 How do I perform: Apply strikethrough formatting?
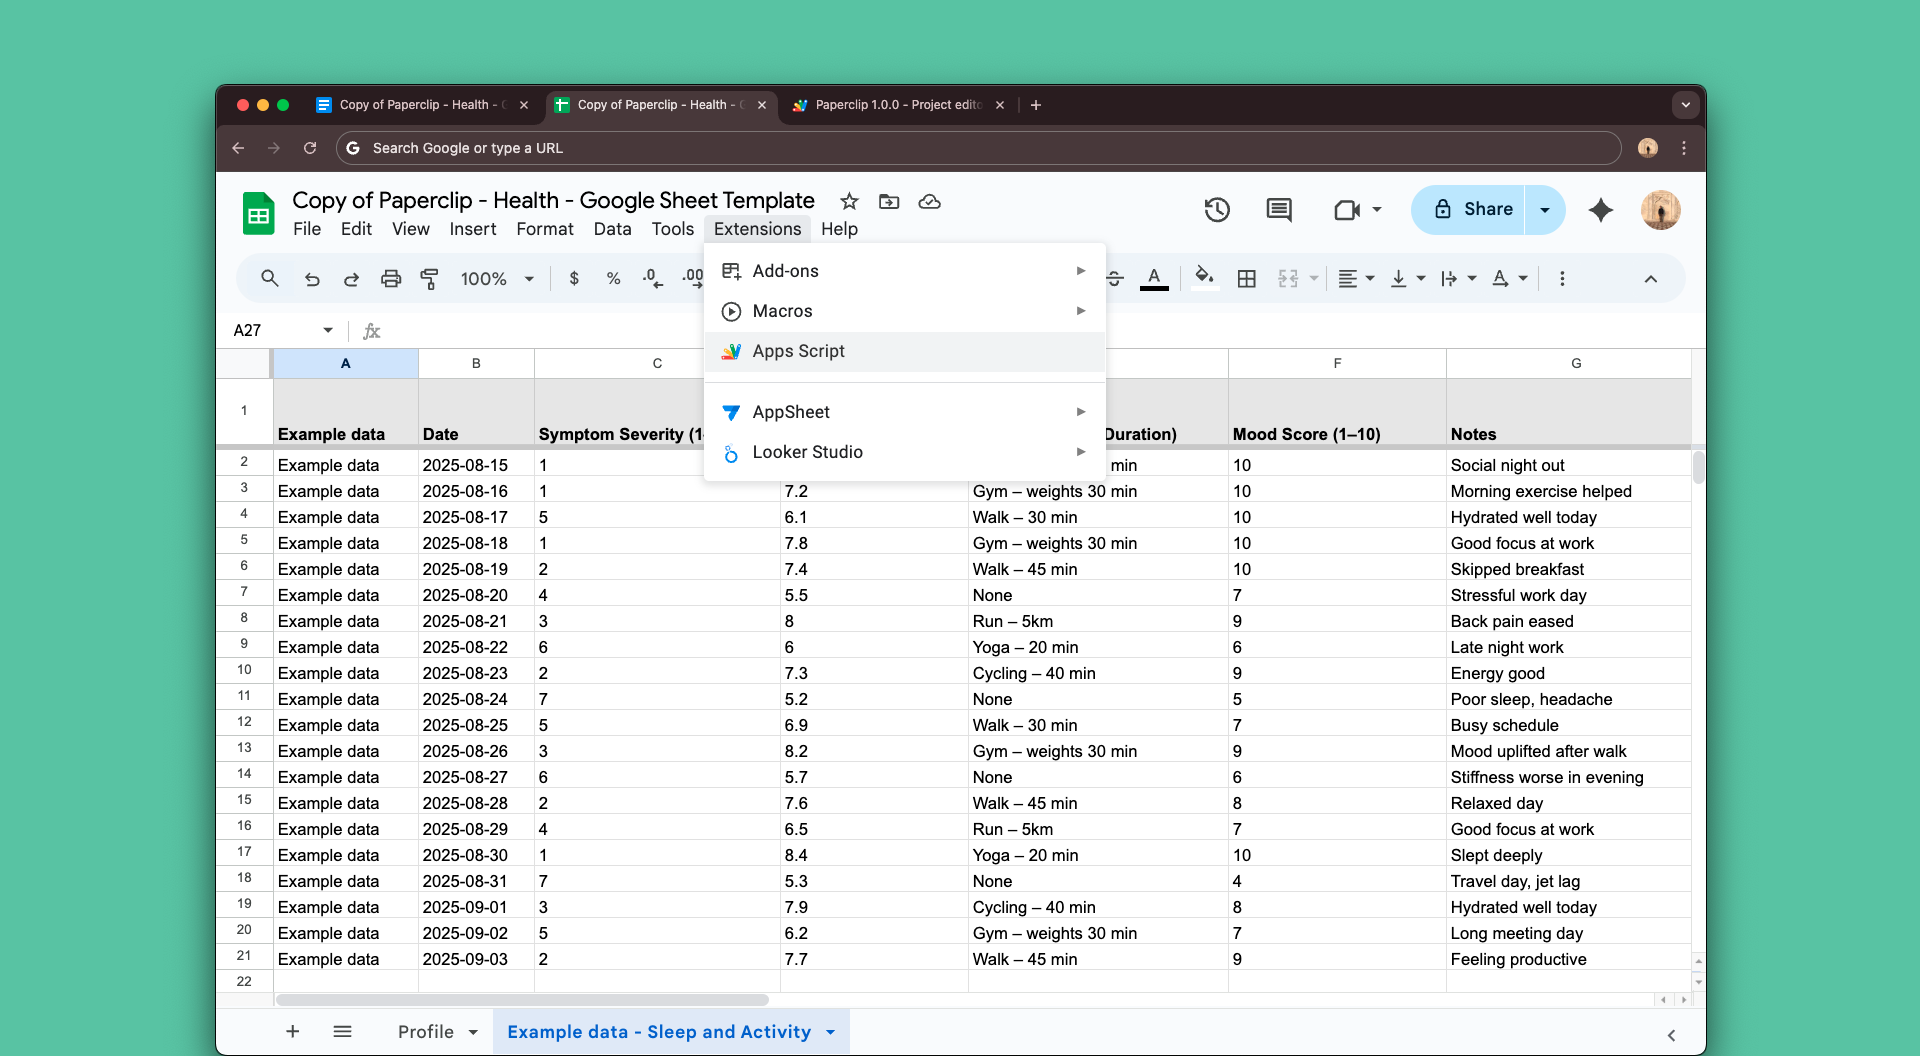[x=1114, y=278]
